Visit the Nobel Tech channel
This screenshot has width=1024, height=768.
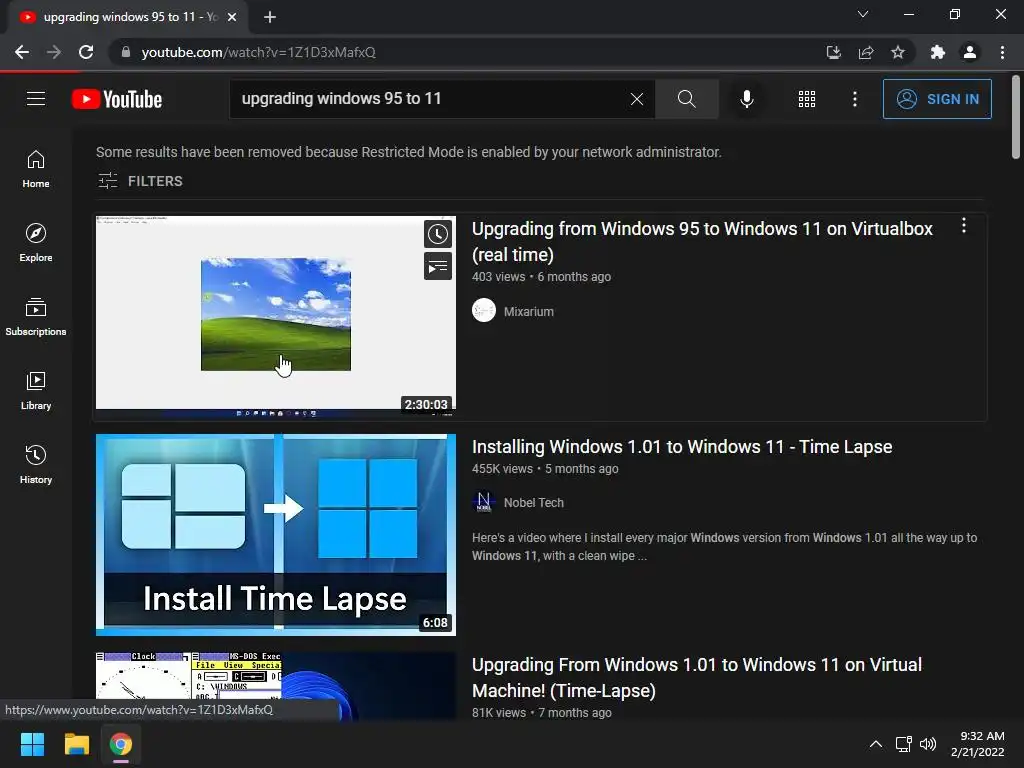pos(534,502)
